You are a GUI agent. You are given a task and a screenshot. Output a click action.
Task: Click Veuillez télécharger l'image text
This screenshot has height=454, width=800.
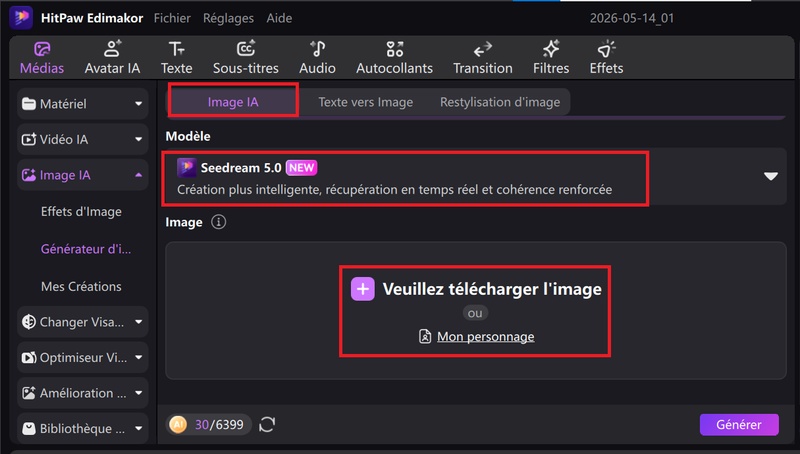[492, 289]
